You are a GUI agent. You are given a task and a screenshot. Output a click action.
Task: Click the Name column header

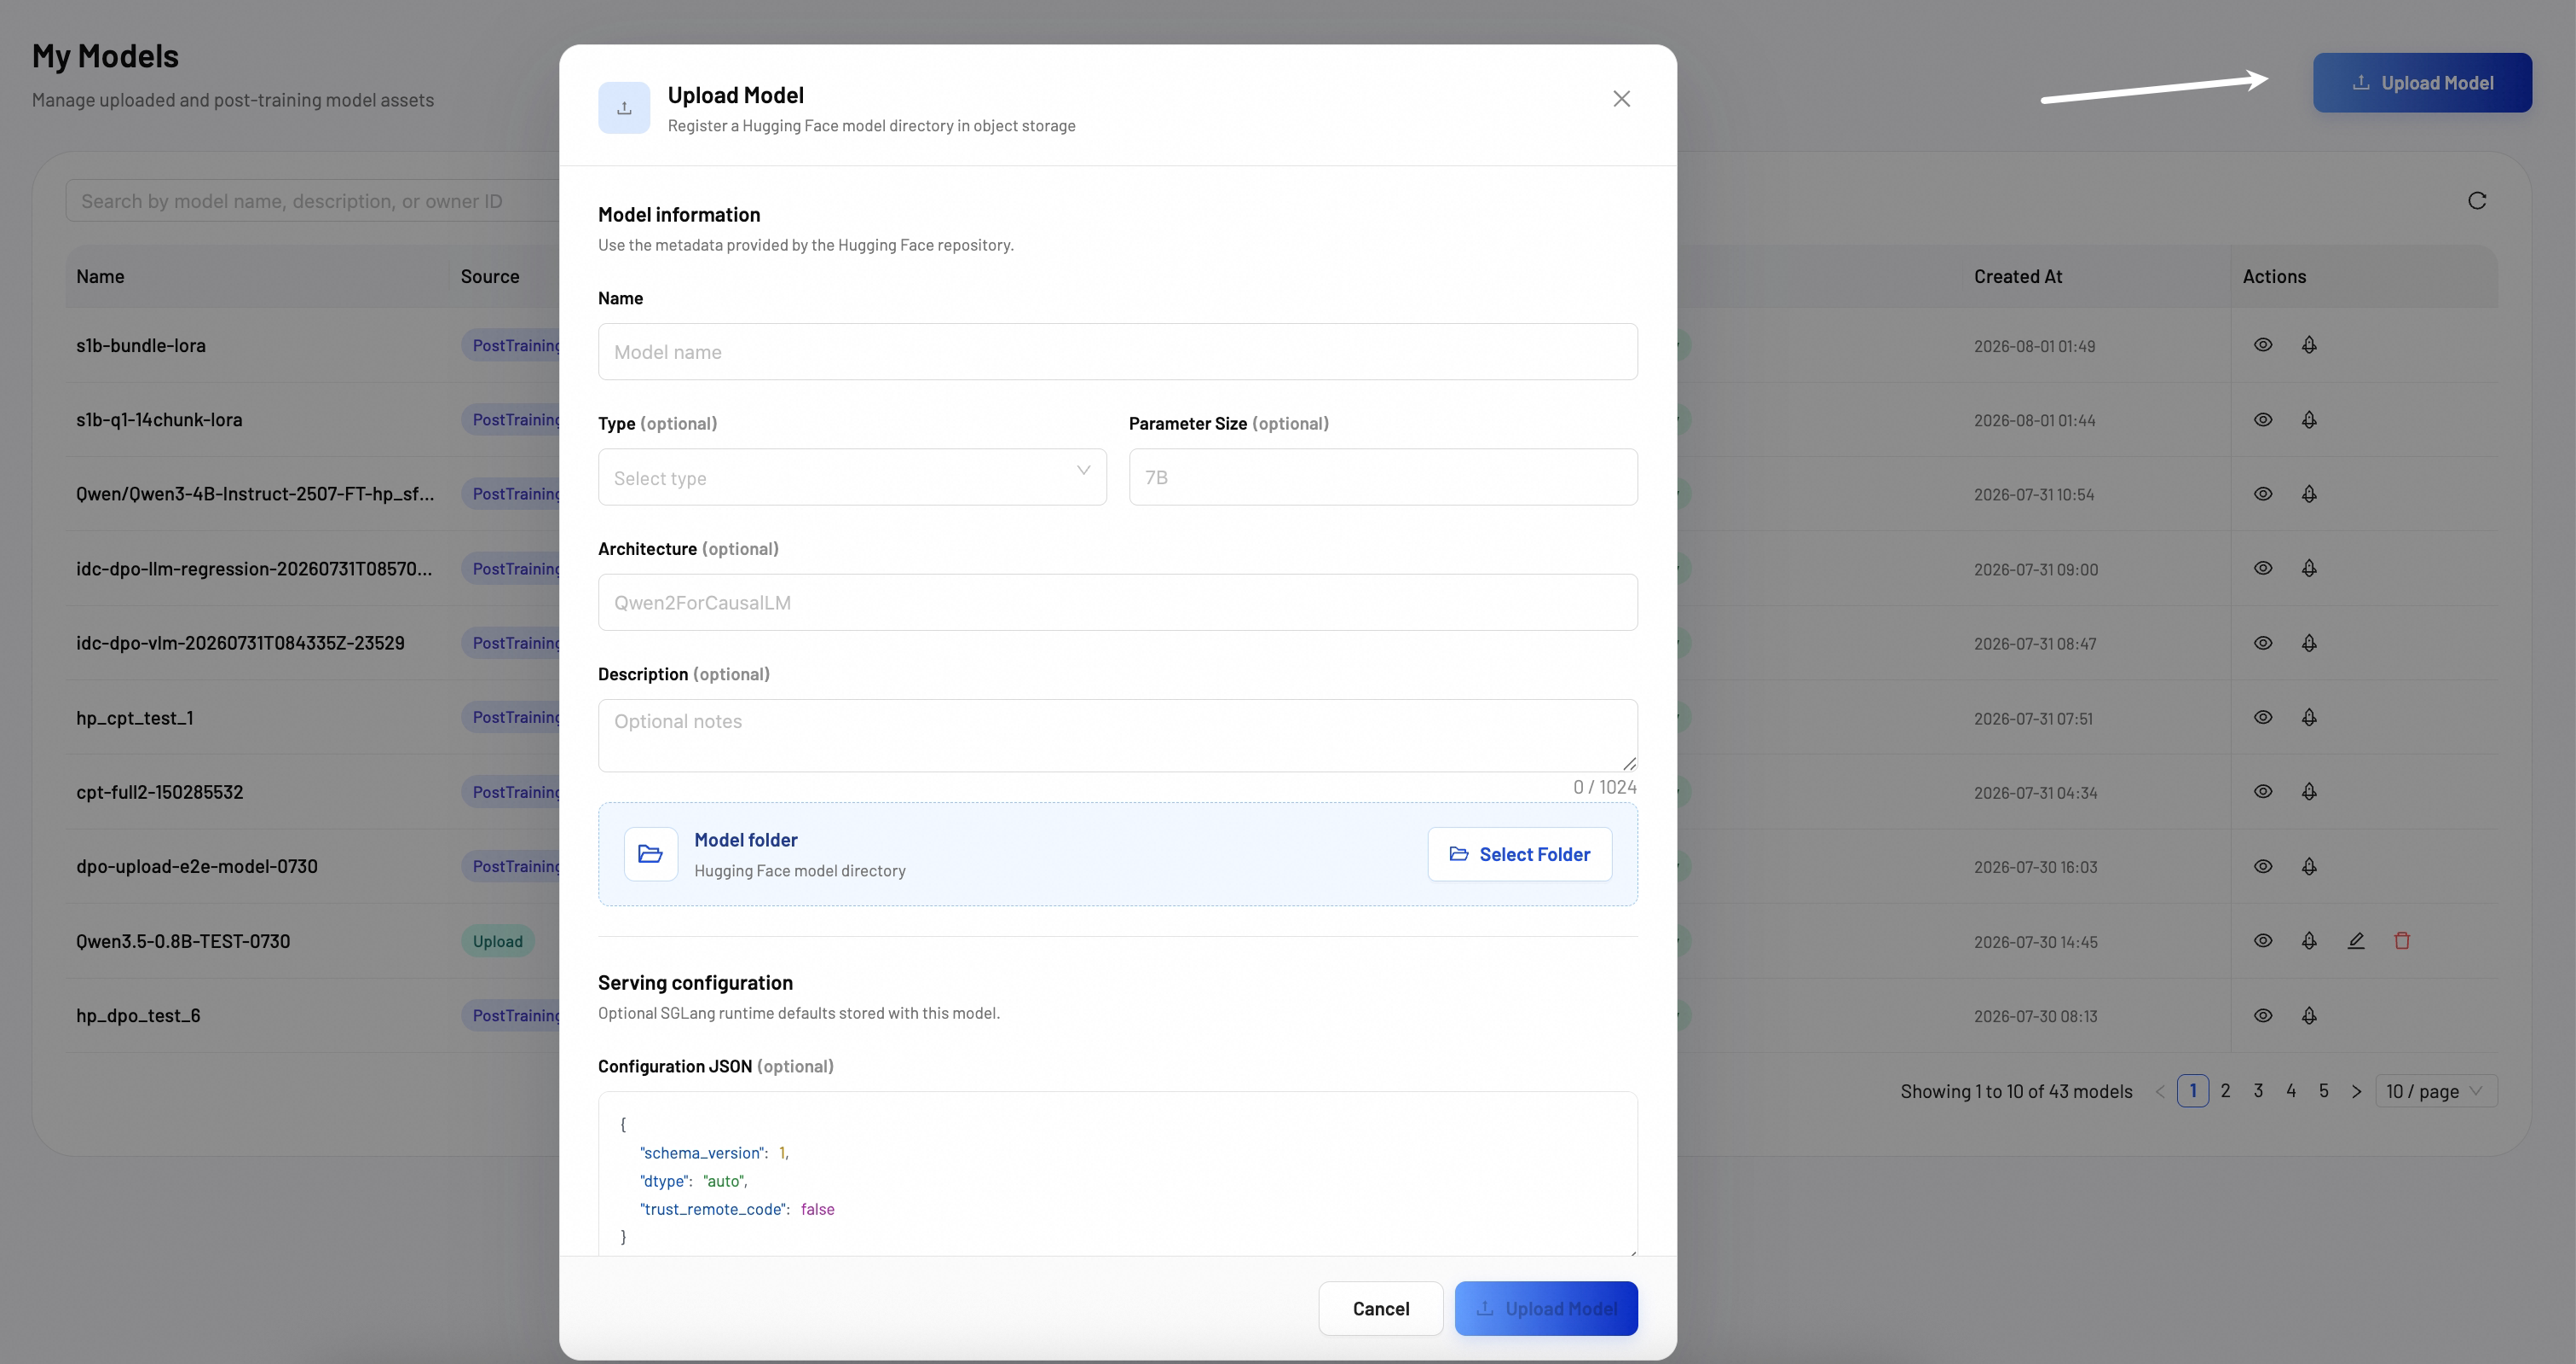click(100, 277)
